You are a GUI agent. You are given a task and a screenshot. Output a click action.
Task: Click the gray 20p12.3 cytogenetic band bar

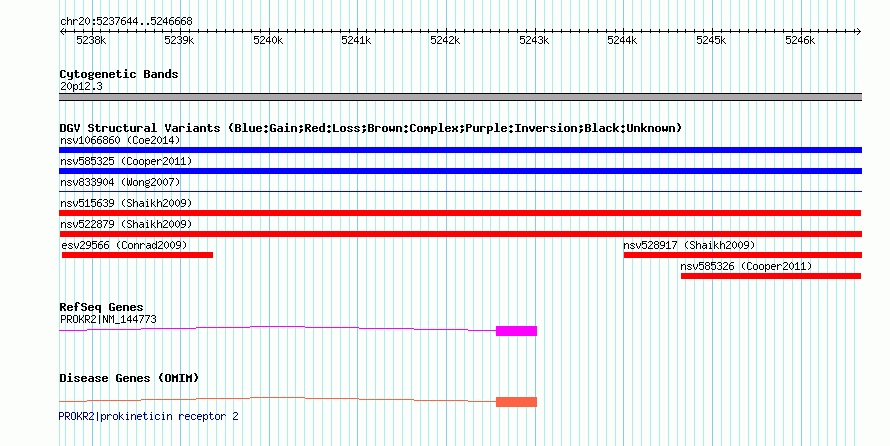click(x=460, y=97)
